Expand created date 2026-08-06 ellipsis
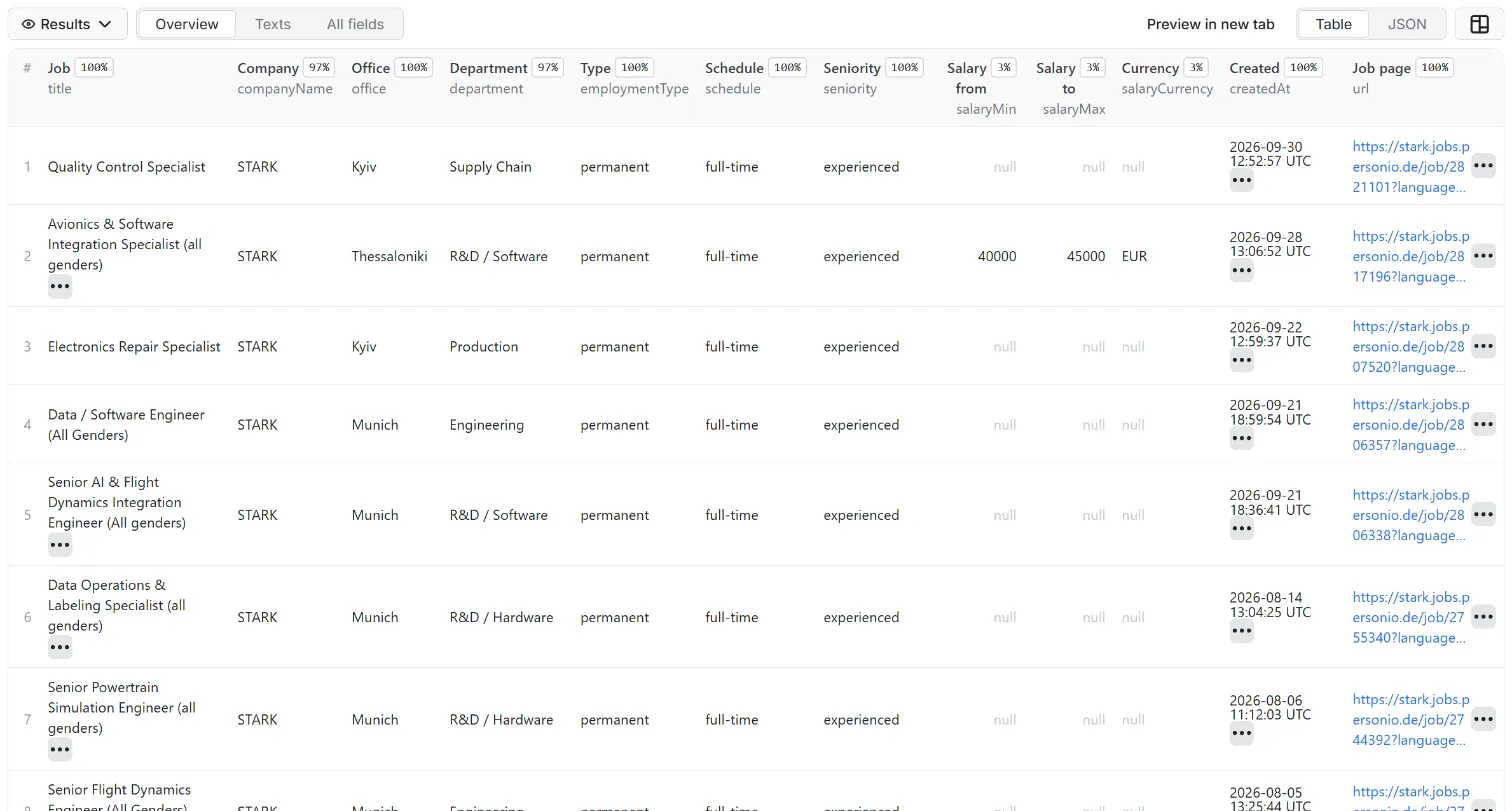 1241,734
